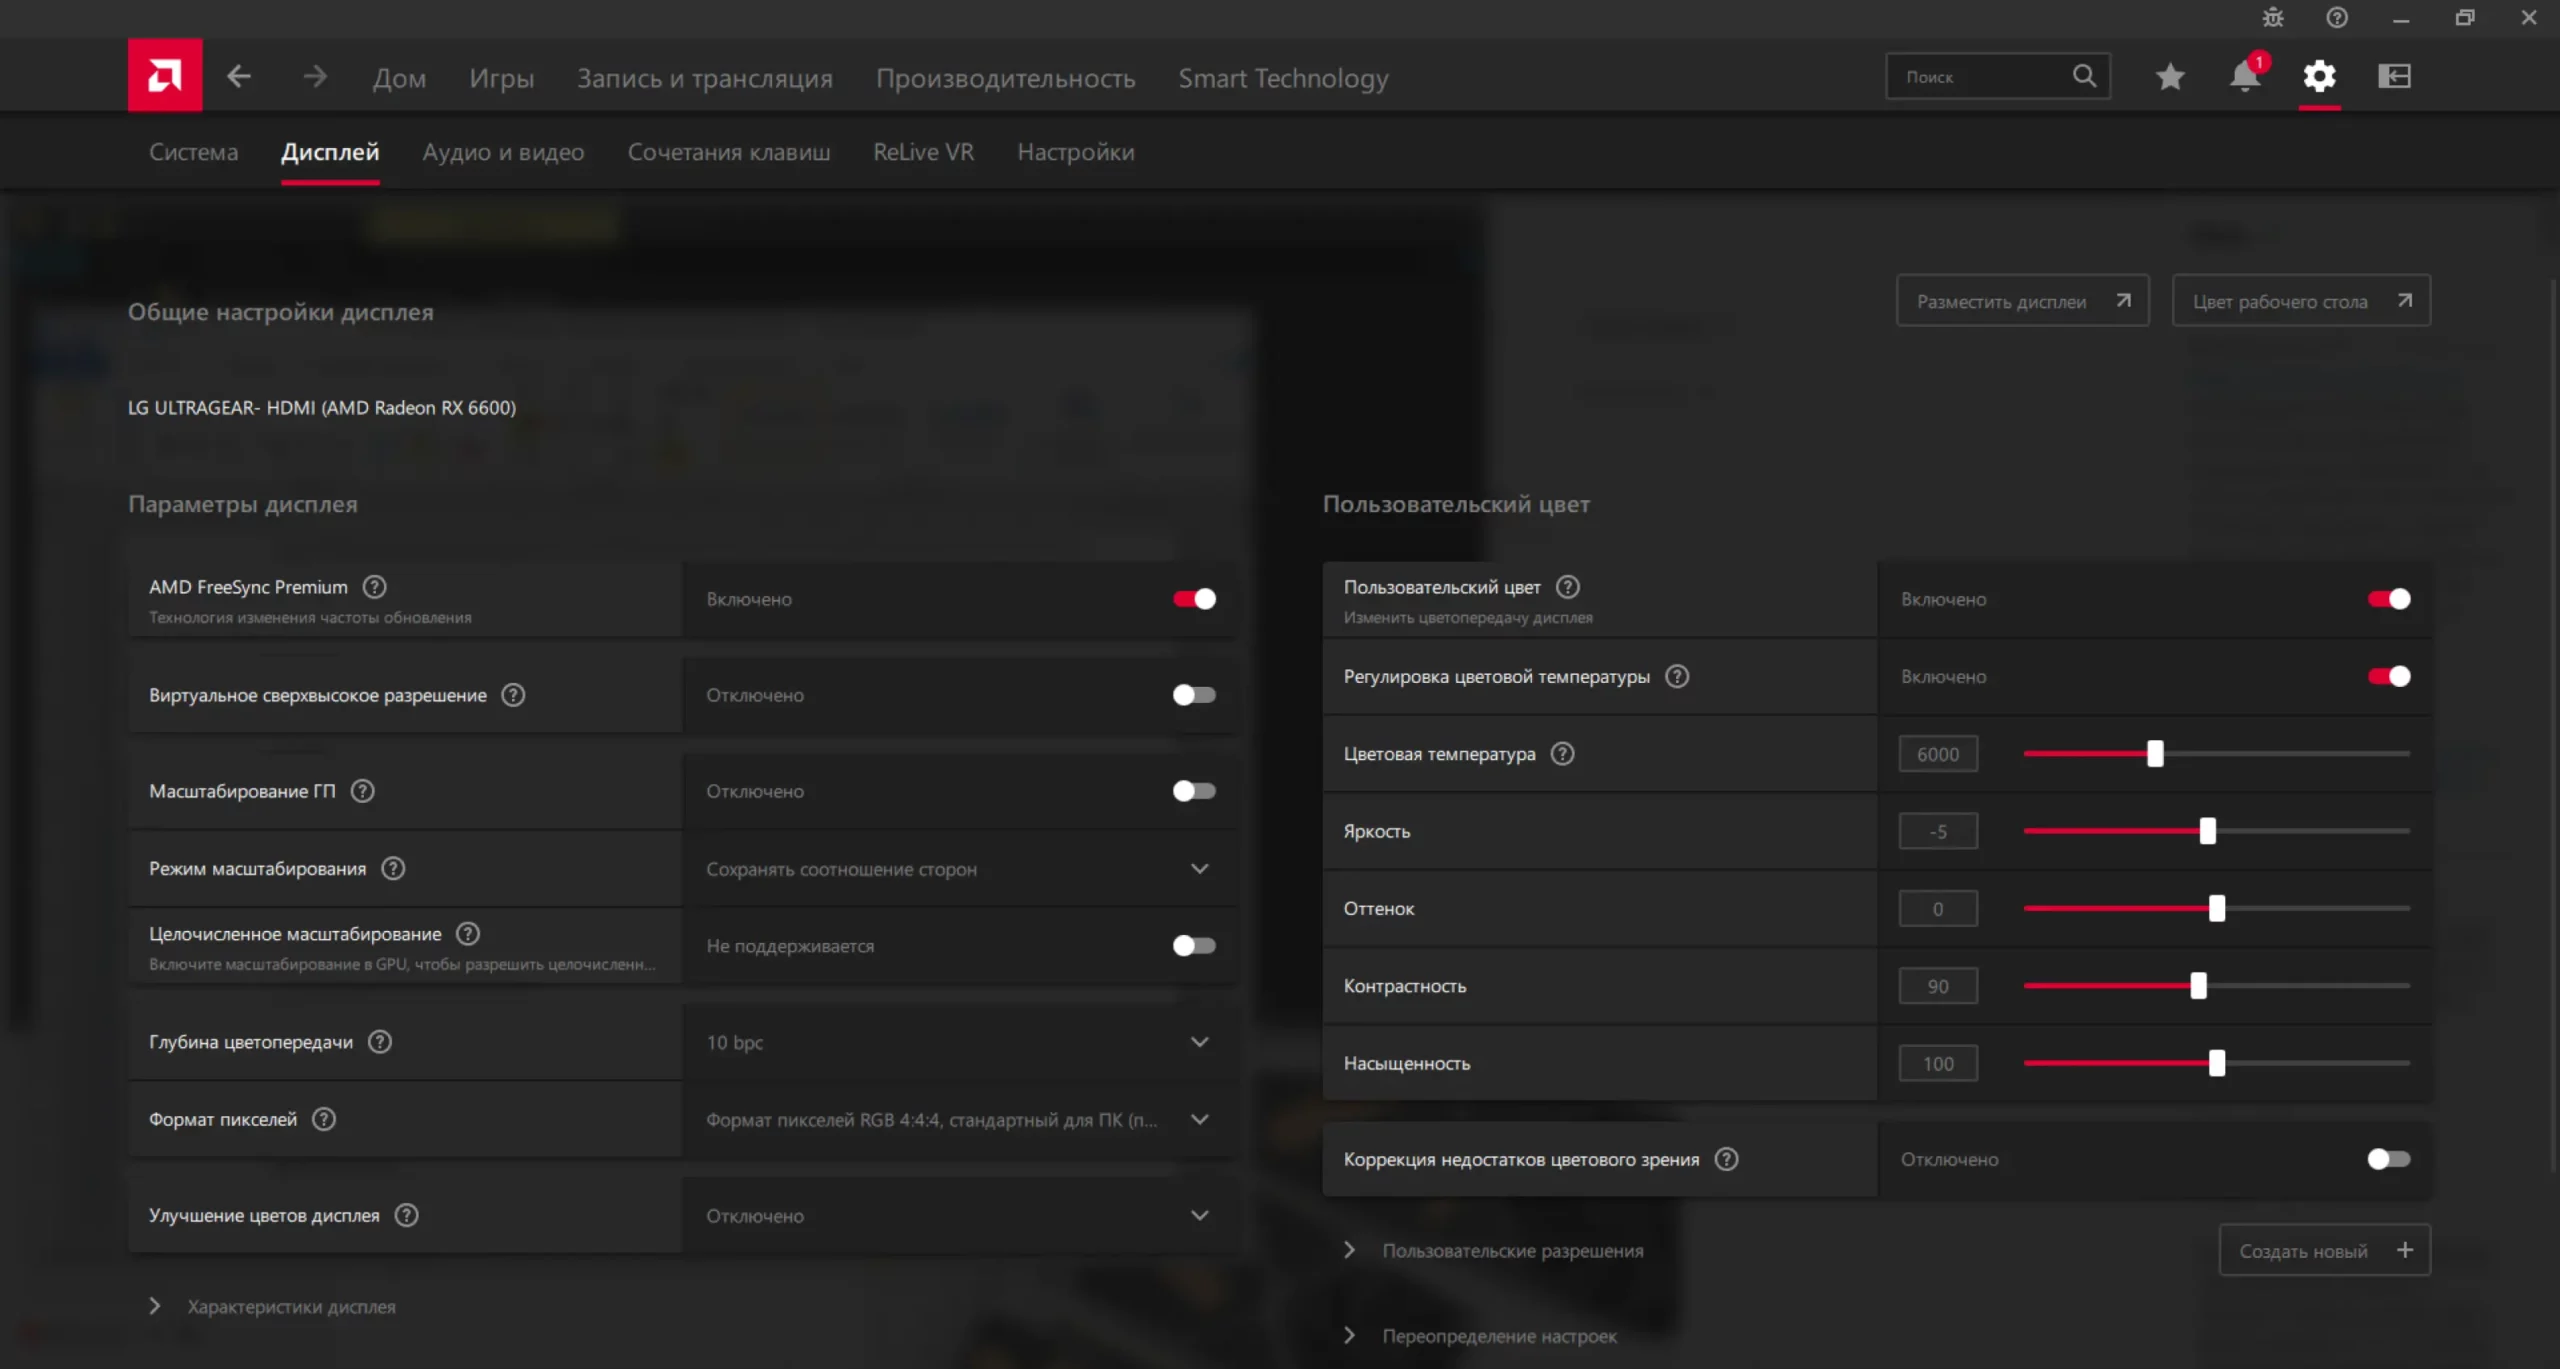2560x1369 pixels.
Task: Open favorites star icon
Action: (2169, 76)
